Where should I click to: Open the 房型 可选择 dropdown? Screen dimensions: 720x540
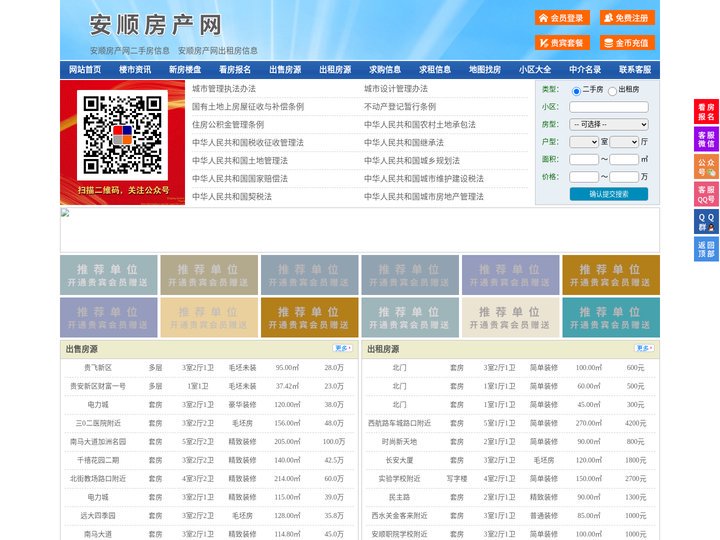pyautogui.click(x=609, y=124)
